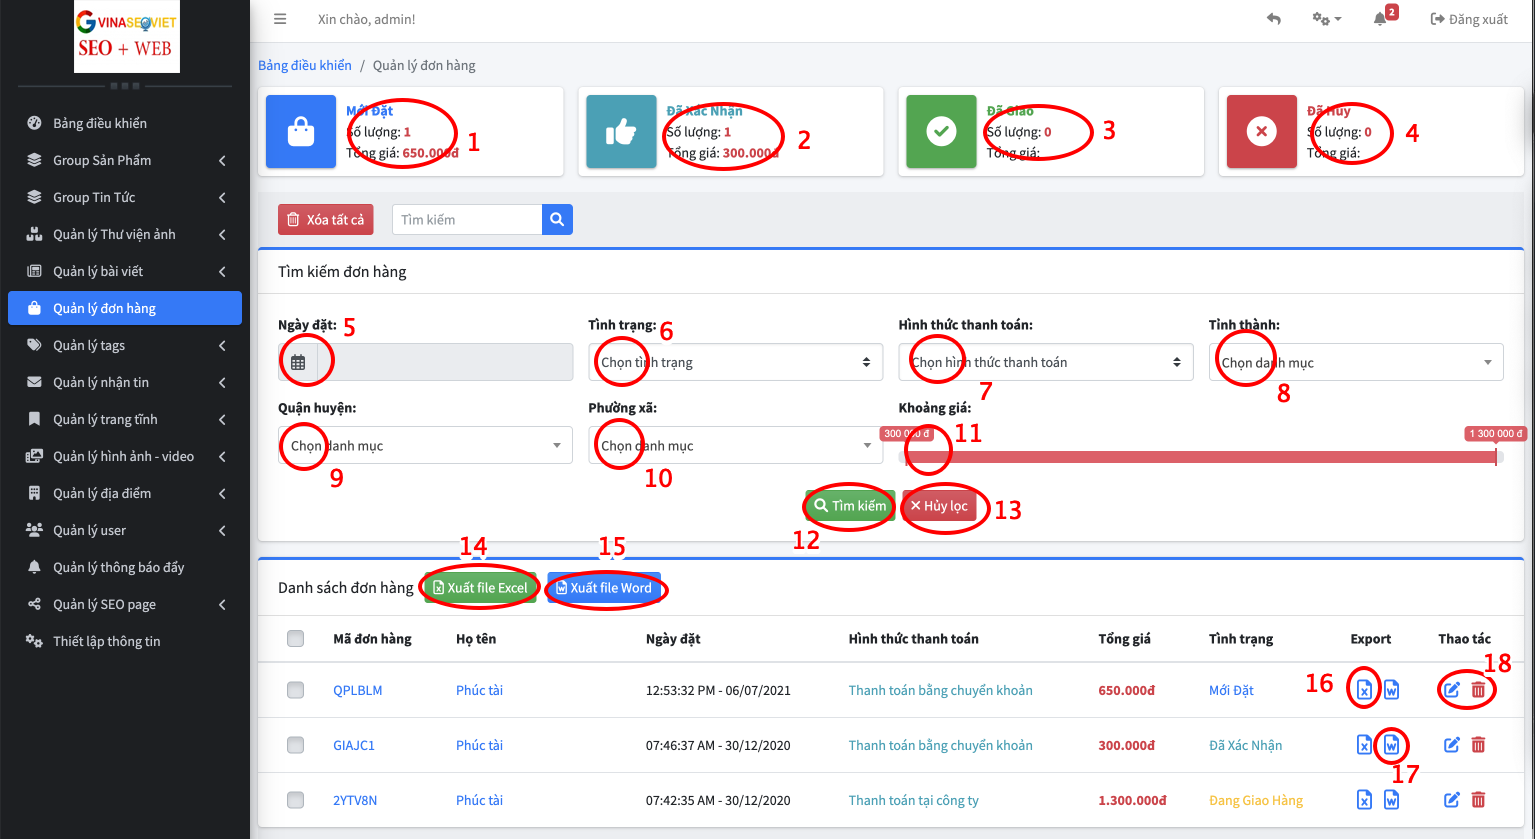Click status Đang Giao Hàng for order 2YTV8N
This screenshot has height=839, width=1535.
coord(1256,800)
